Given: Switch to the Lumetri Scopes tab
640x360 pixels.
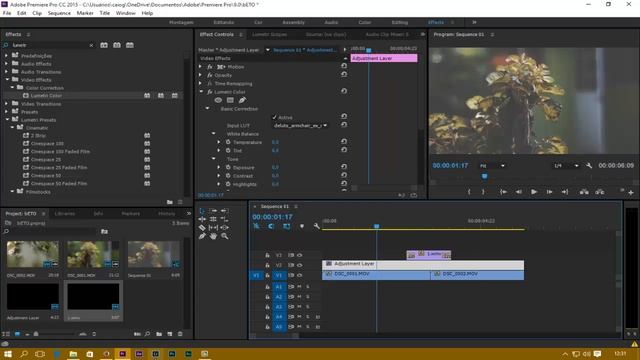Looking at the screenshot, I should pos(269,35).
